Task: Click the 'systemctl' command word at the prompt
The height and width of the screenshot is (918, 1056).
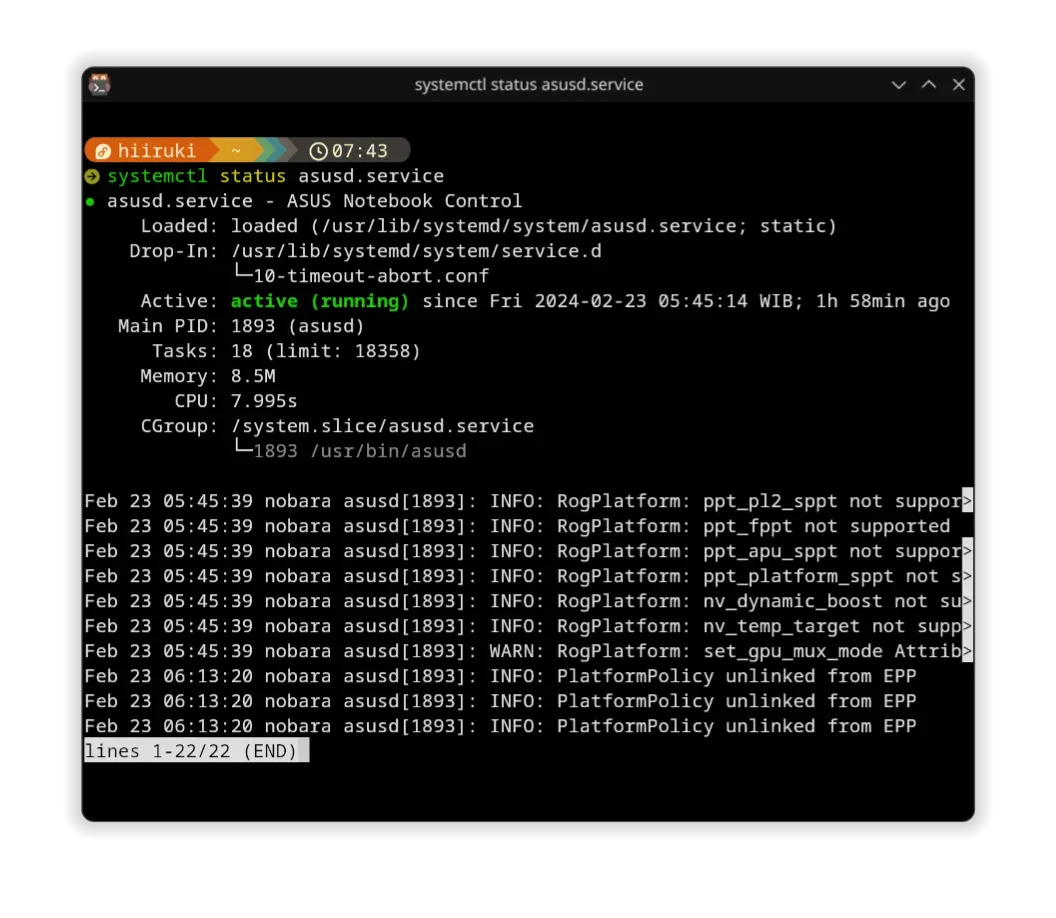Action: [157, 177]
